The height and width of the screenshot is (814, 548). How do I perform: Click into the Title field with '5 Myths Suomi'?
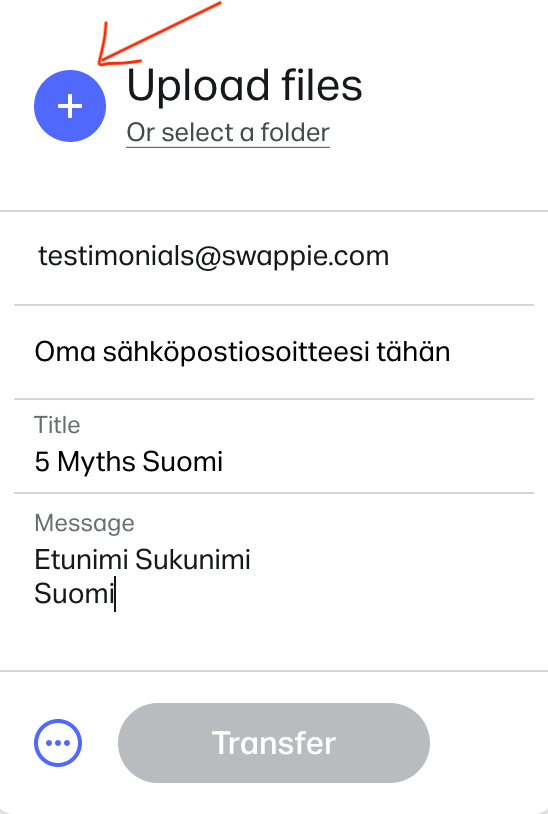pos(274,446)
